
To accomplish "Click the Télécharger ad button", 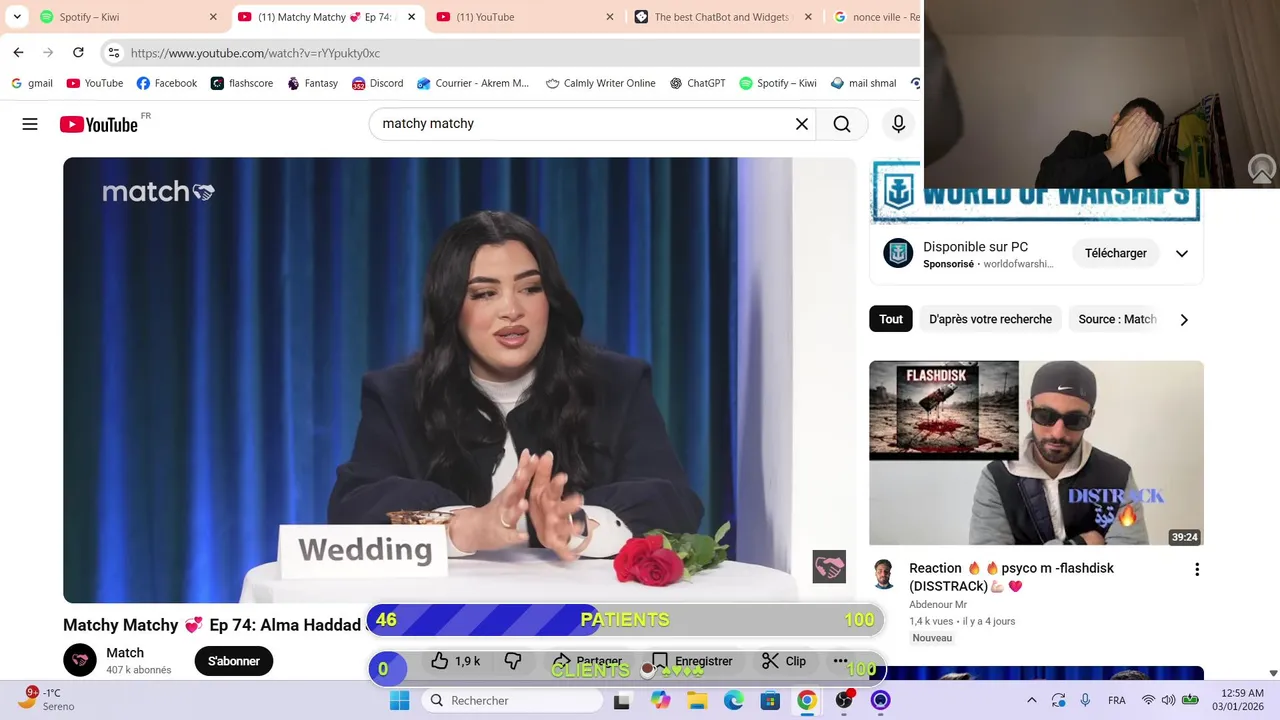I will [x=1116, y=254].
